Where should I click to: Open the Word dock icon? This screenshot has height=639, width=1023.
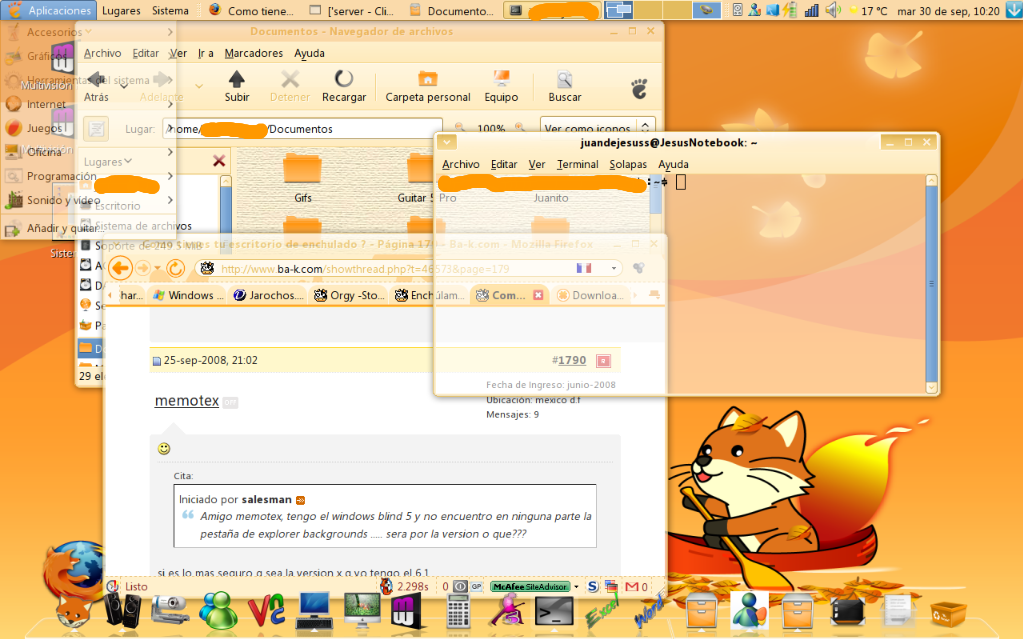point(650,610)
